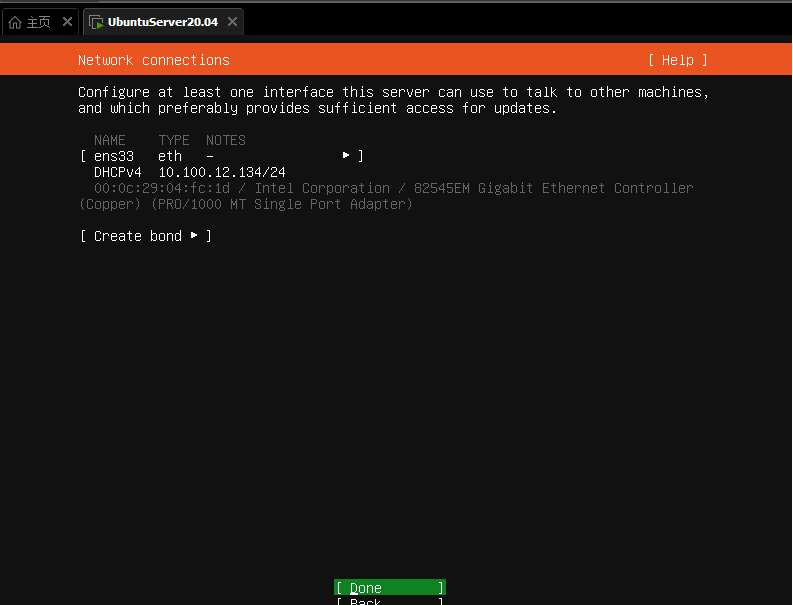This screenshot has height=605, width=793.
Task: Select the ens33 network interface entry
Action: 222,156
